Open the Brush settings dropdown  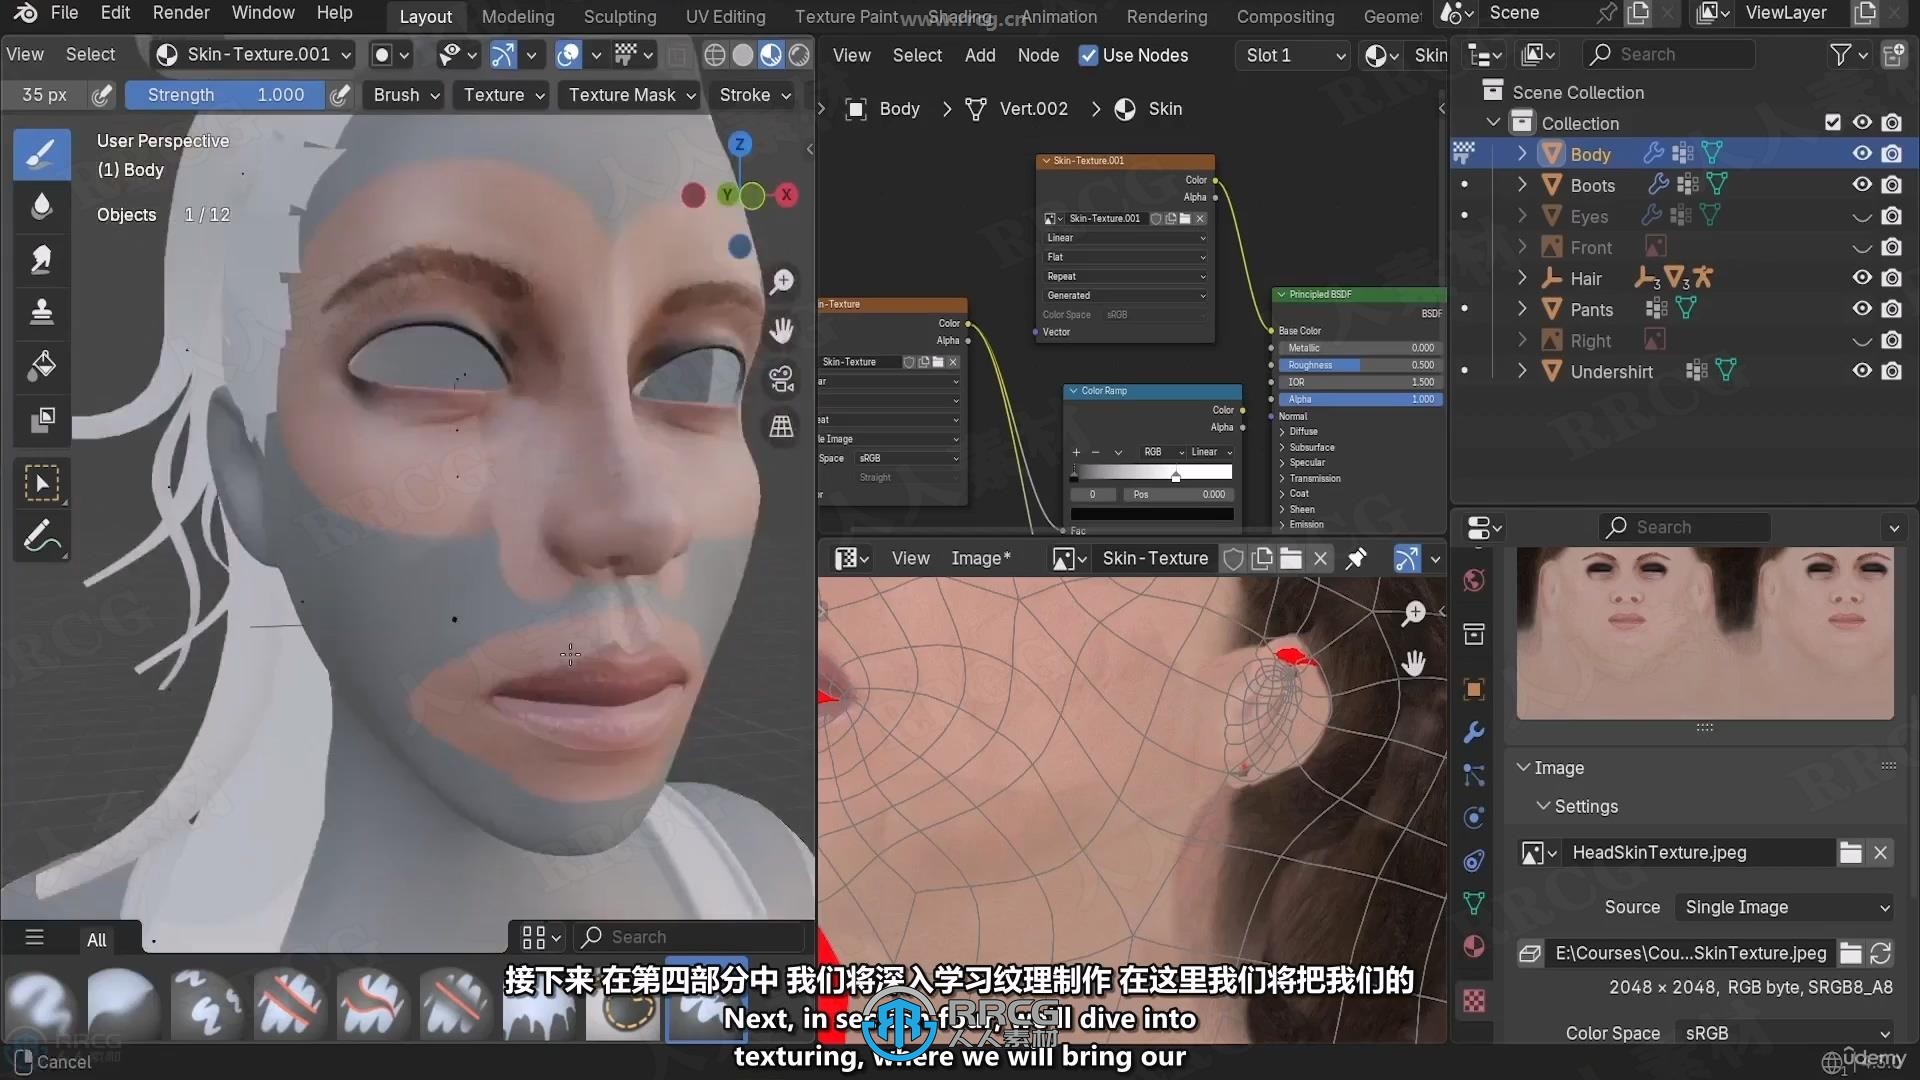pyautogui.click(x=406, y=95)
